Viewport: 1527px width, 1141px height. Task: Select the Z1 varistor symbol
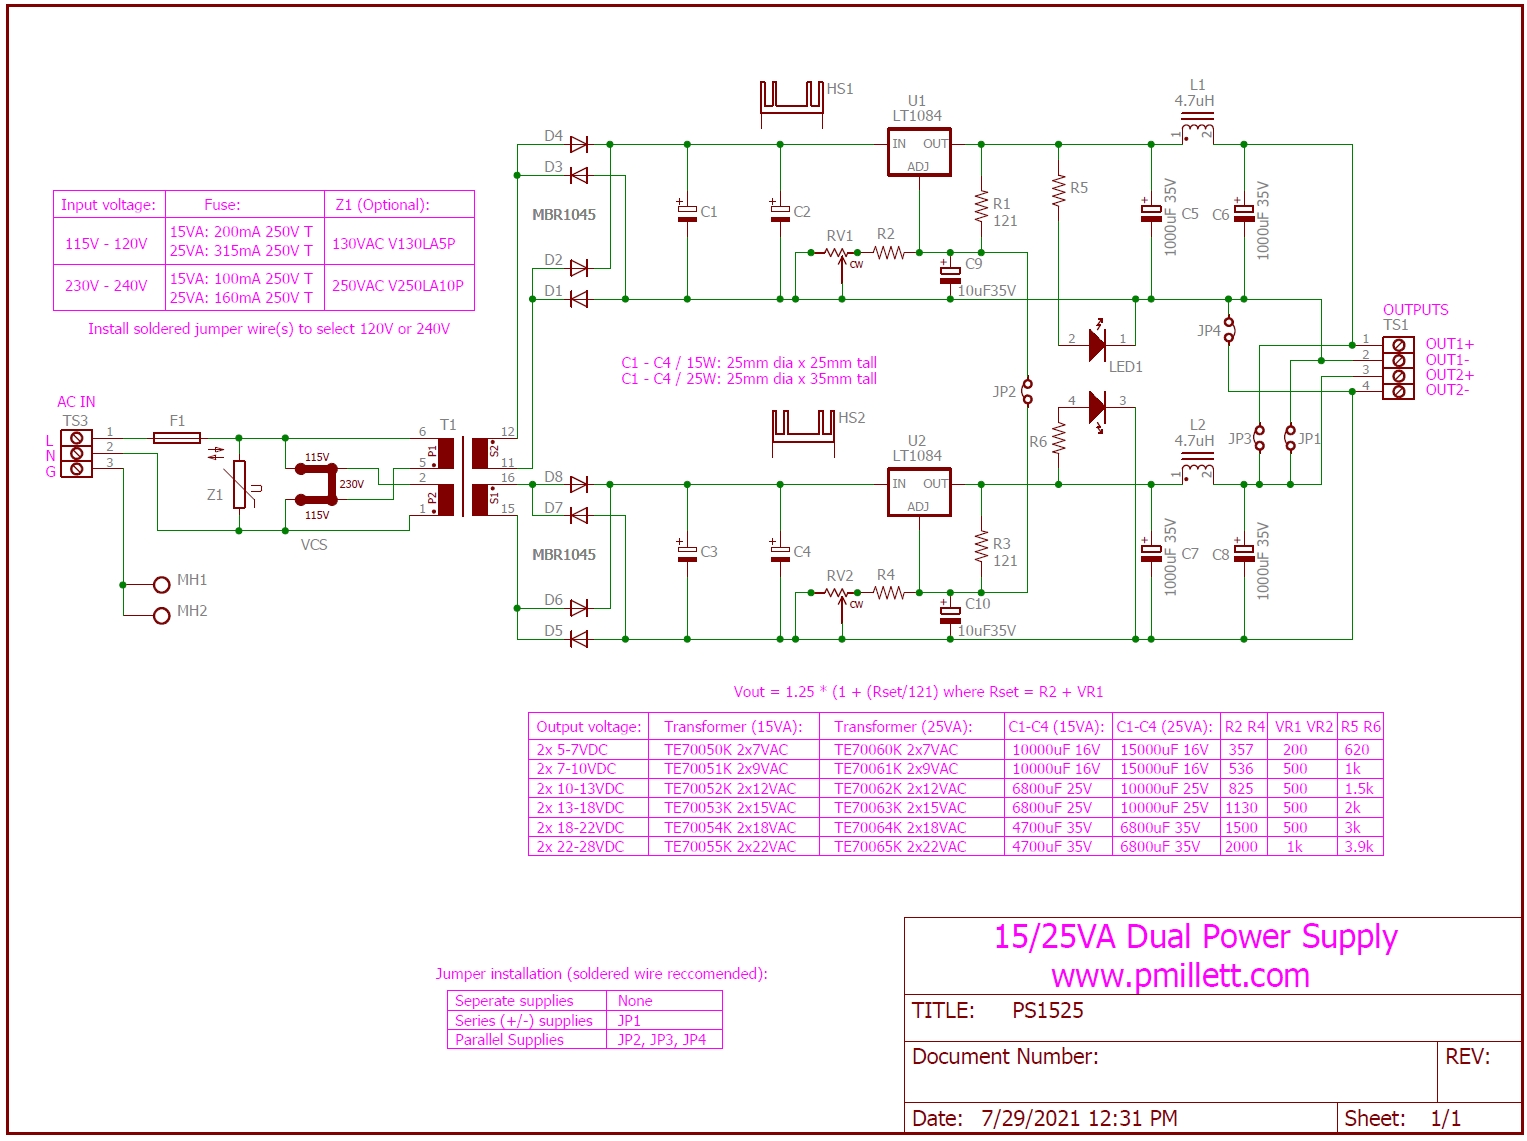(240, 485)
